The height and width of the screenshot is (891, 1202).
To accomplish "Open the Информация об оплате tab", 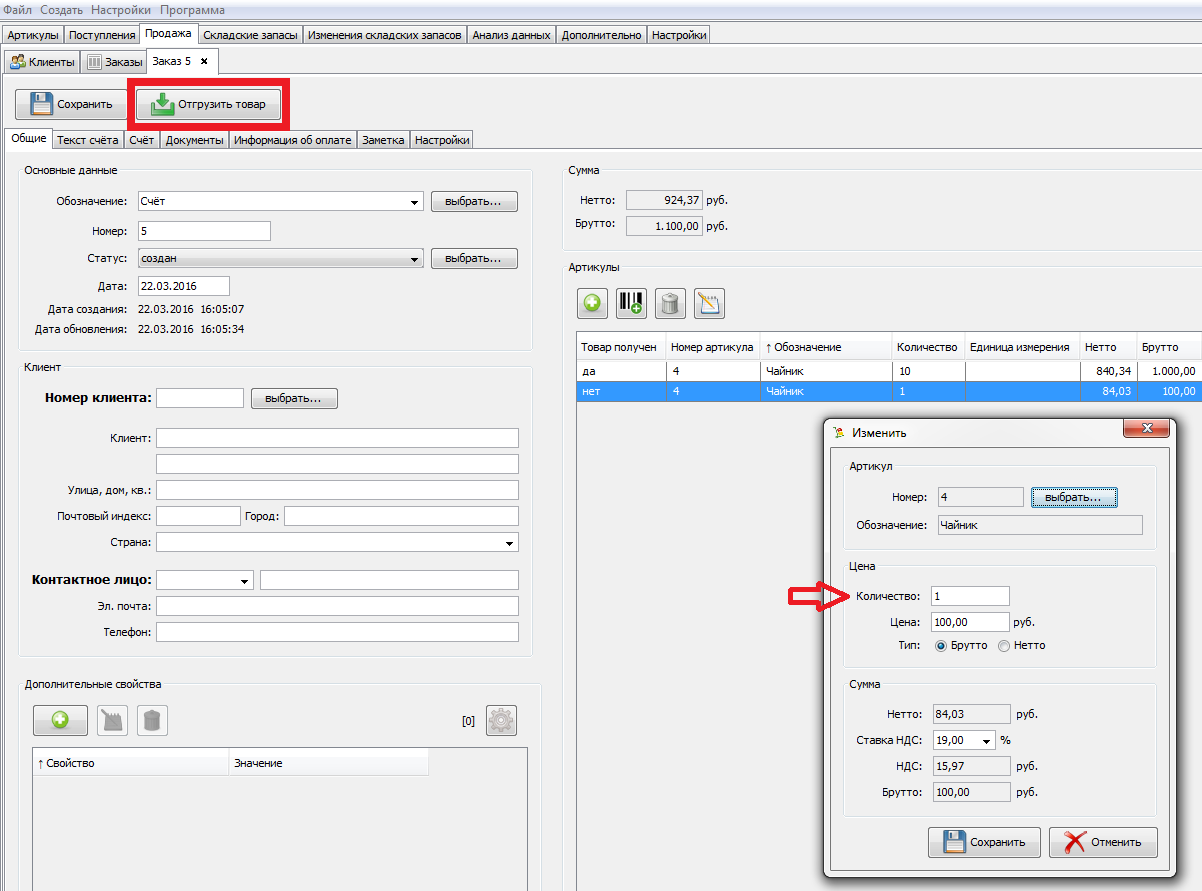I will click(x=292, y=141).
